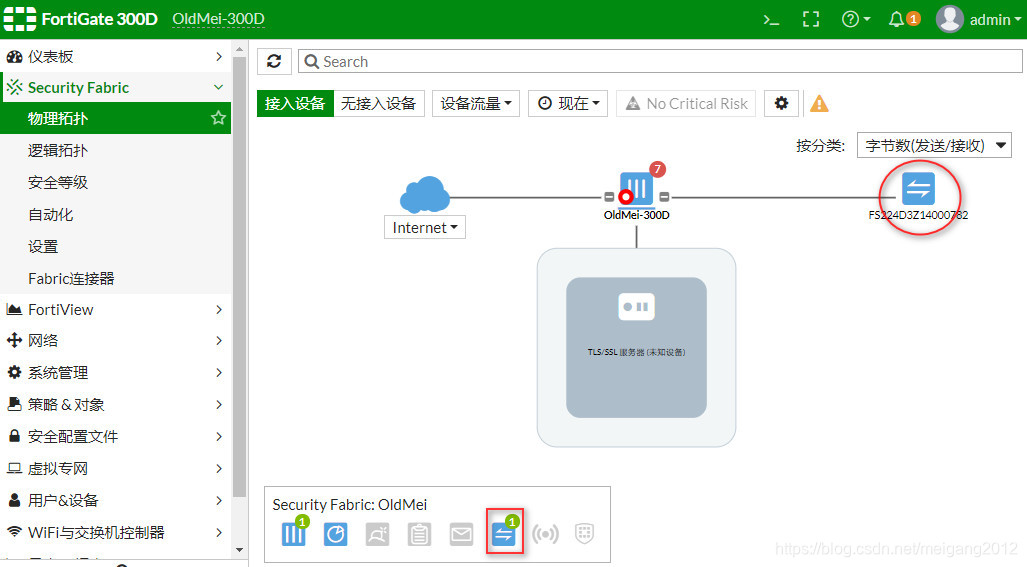
Task: Click the Internet cloud icon
Action: [x=424, y=194]
